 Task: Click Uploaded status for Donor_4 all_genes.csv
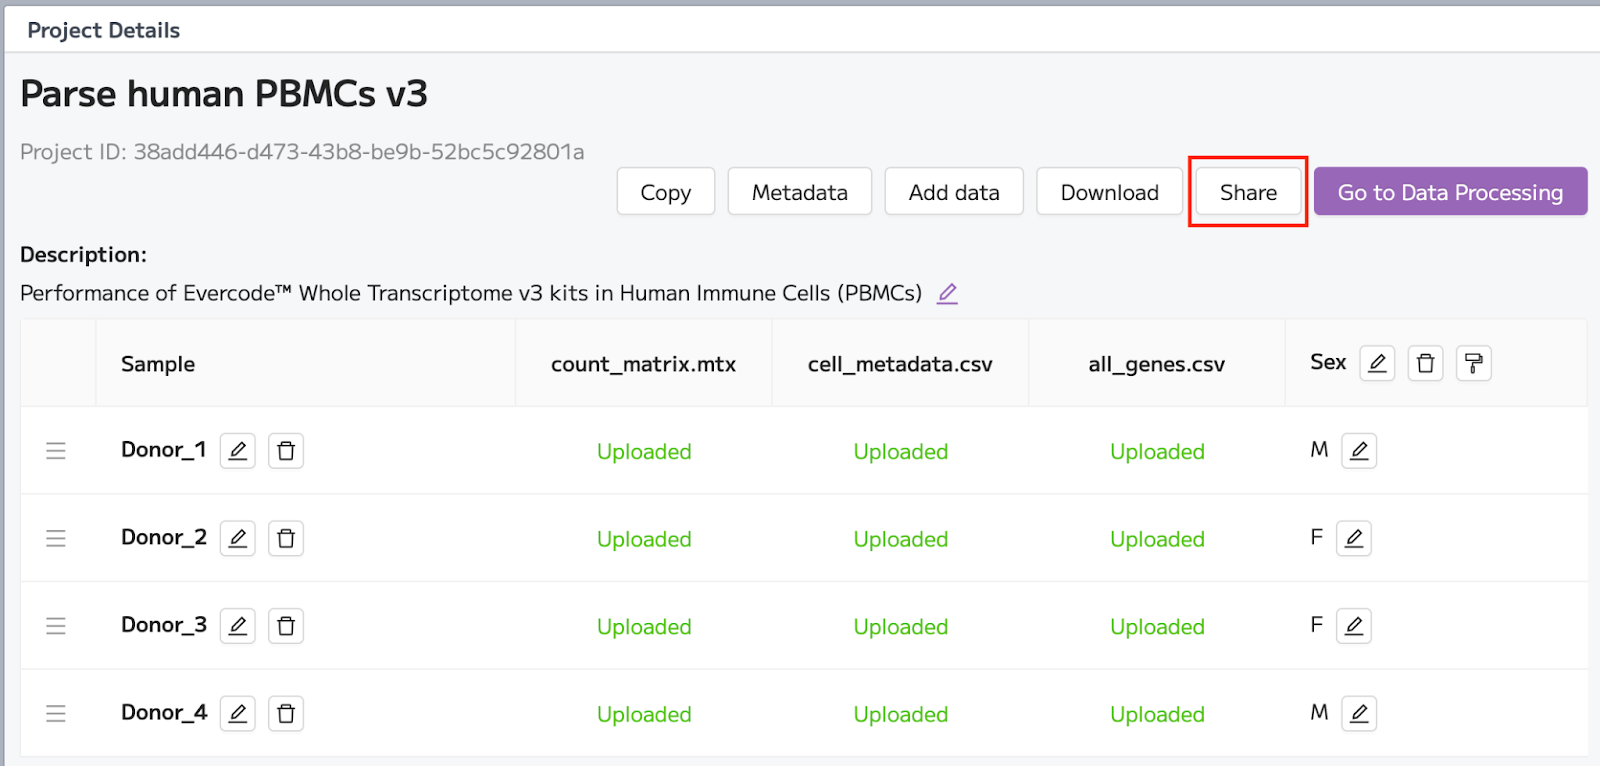pyautogui.click(x=1157, y=714)
